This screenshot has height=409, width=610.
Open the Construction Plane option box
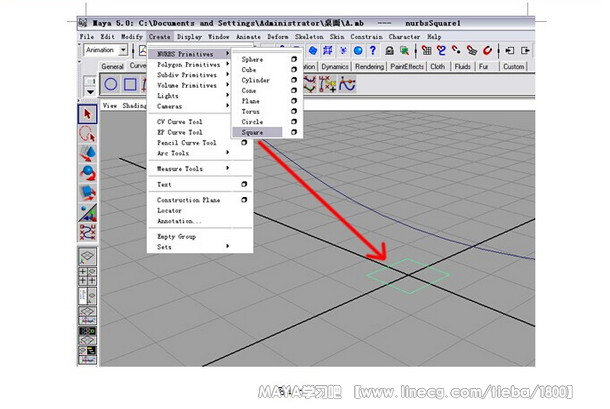click(244, 200)
